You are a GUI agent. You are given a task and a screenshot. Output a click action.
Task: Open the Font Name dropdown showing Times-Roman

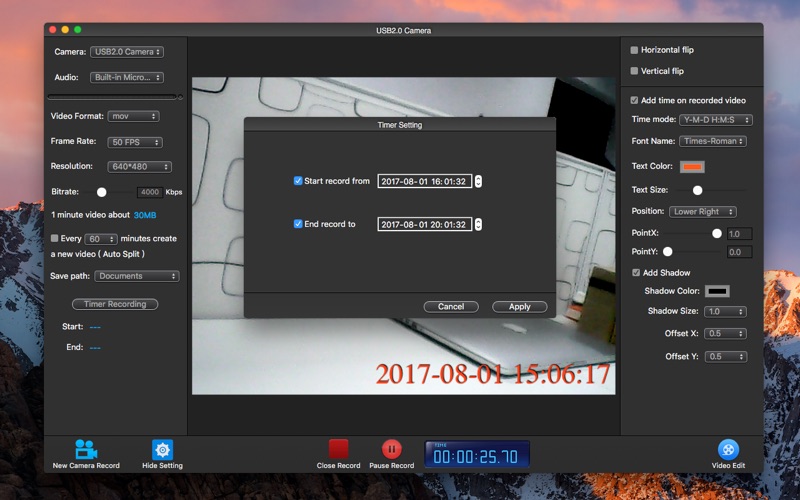click(x=713, y=141)
